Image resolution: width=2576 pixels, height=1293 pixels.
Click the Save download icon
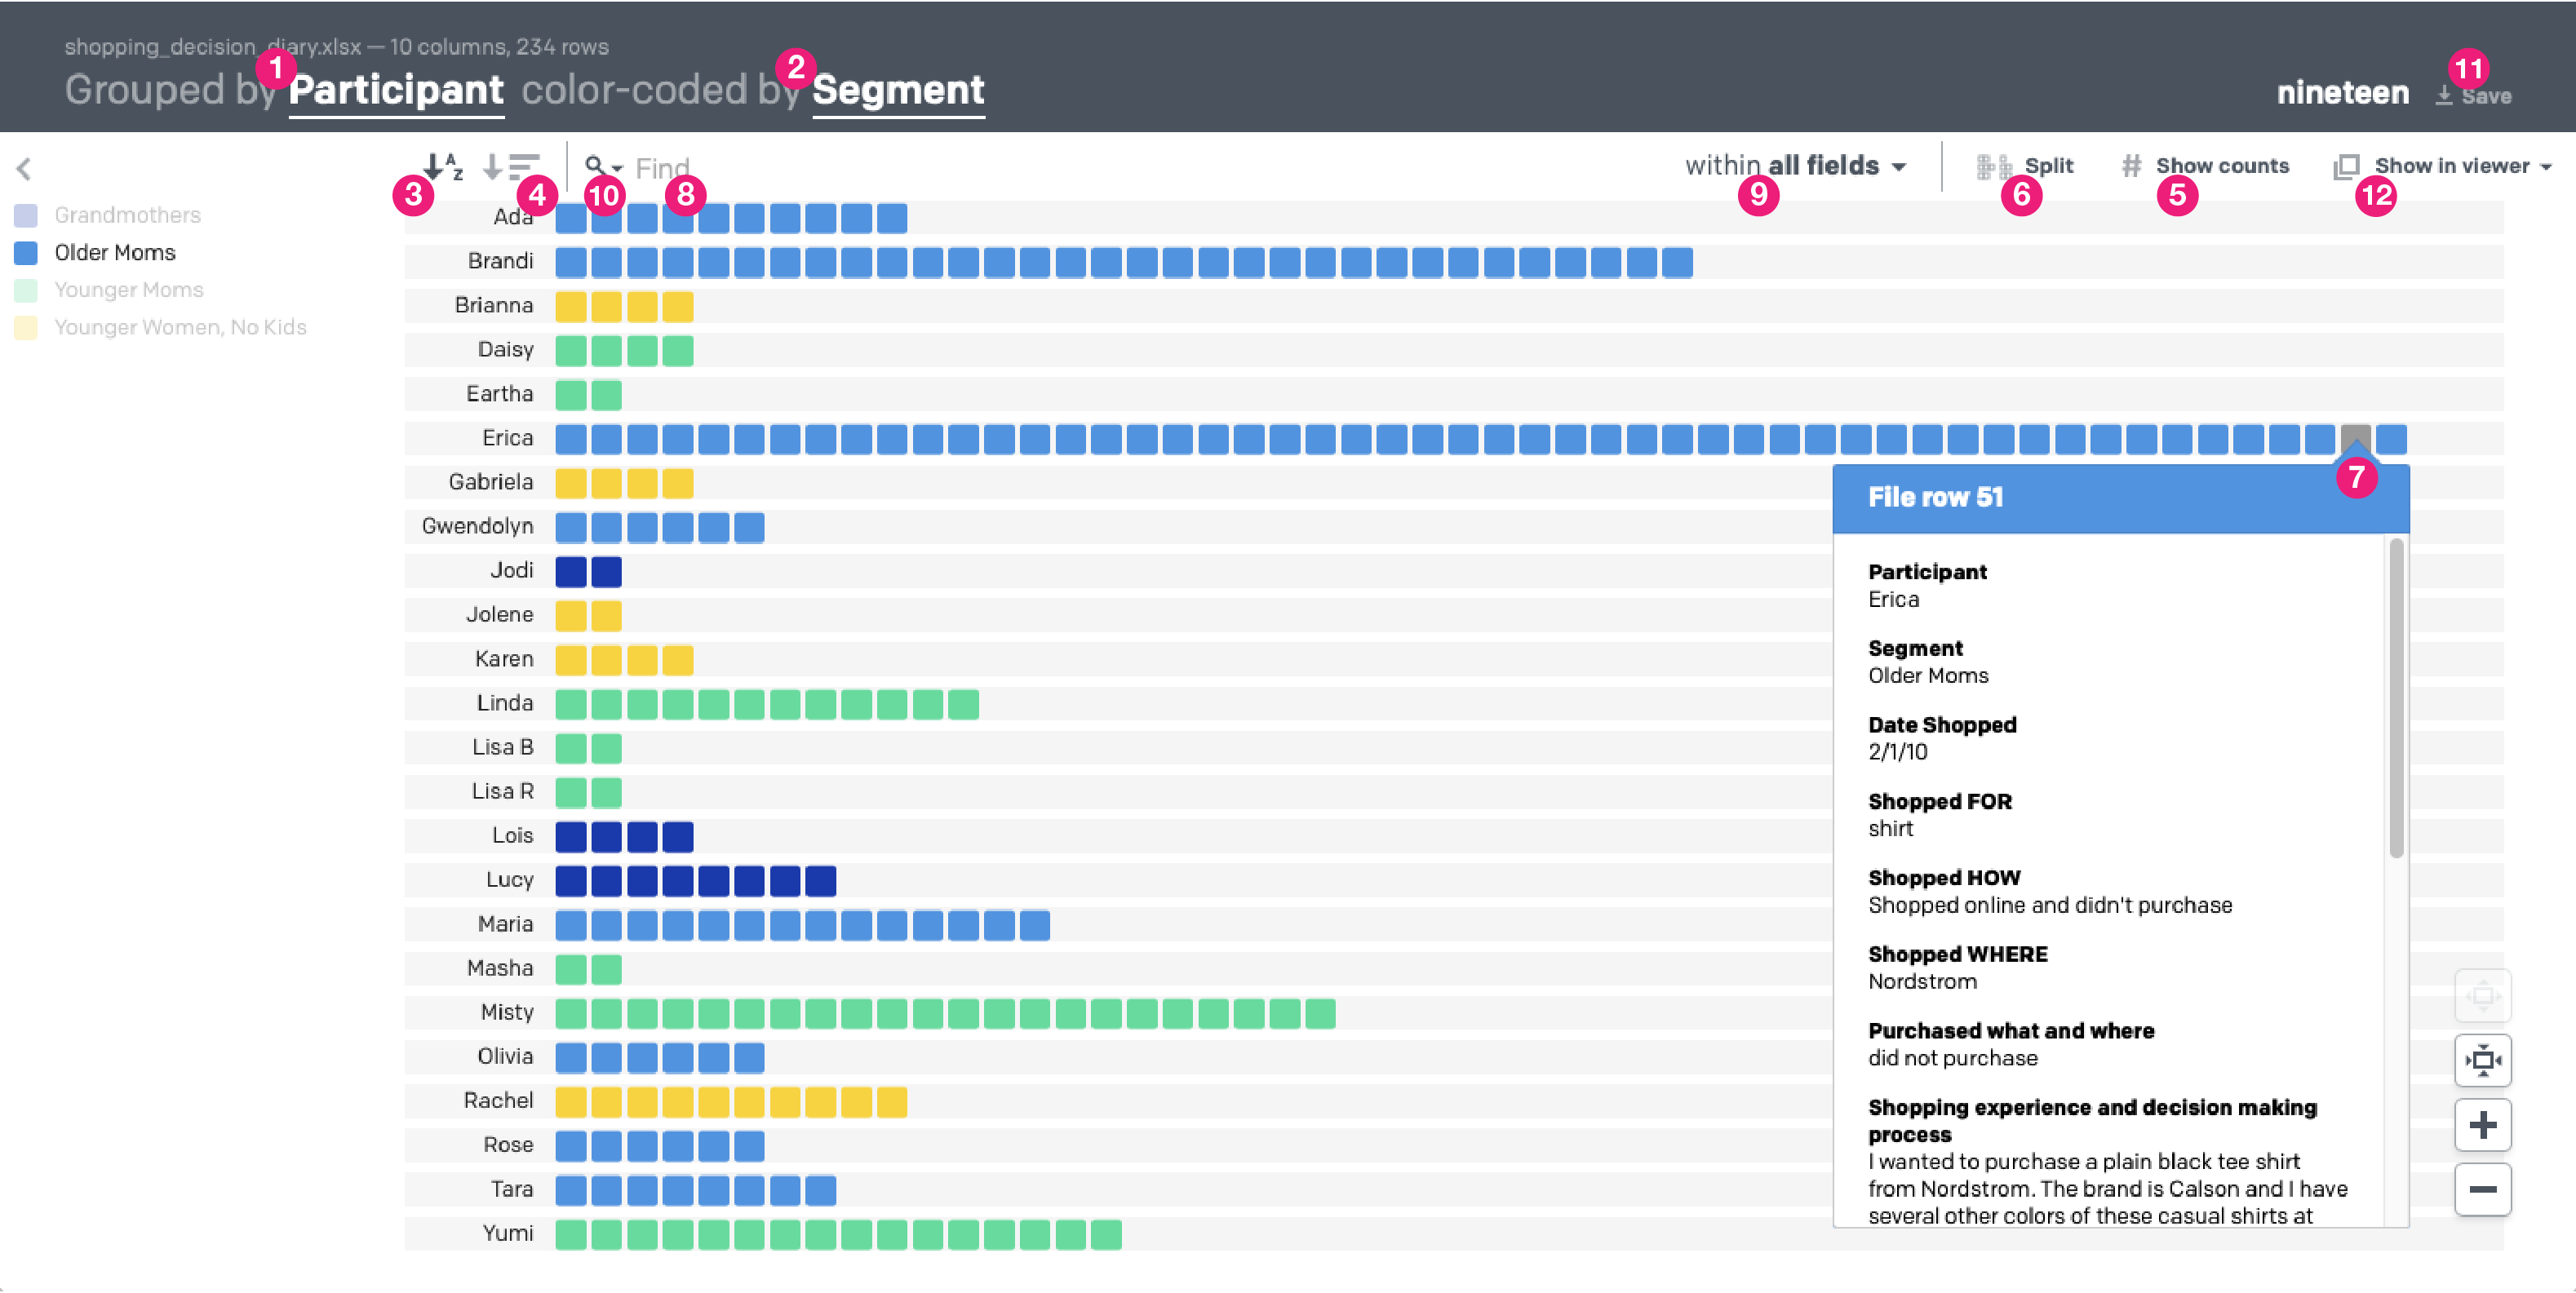click(2444, 96)
